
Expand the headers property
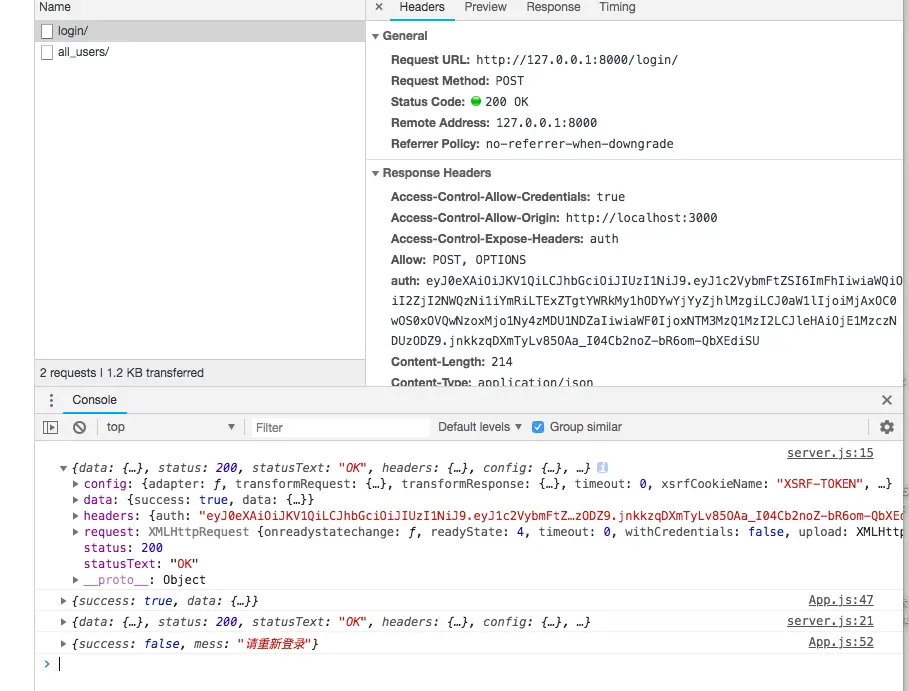click(x=75, y=515)
